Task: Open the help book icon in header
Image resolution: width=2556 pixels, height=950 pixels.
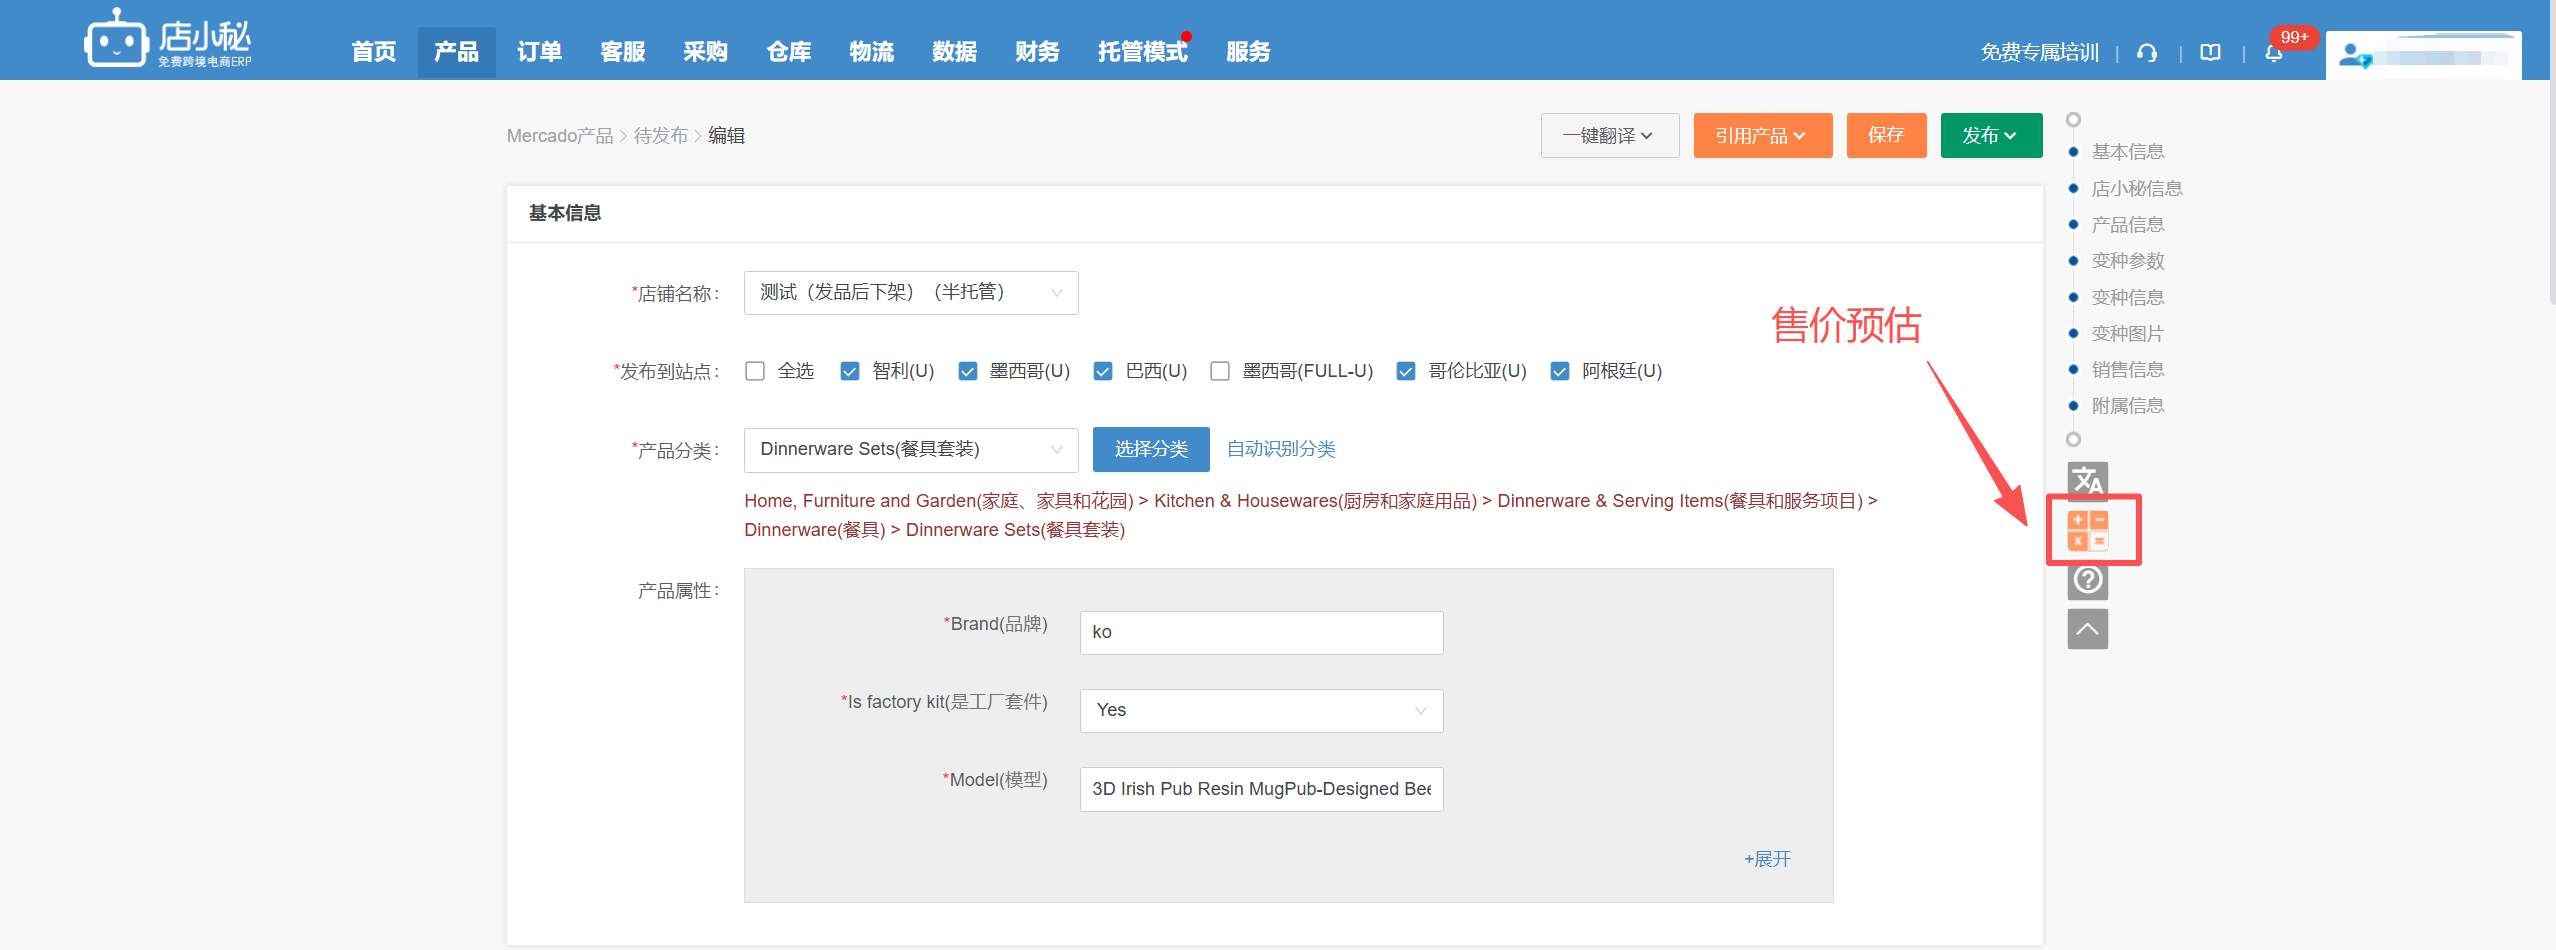Action: pyautogui.click(x=2210, y=53)
